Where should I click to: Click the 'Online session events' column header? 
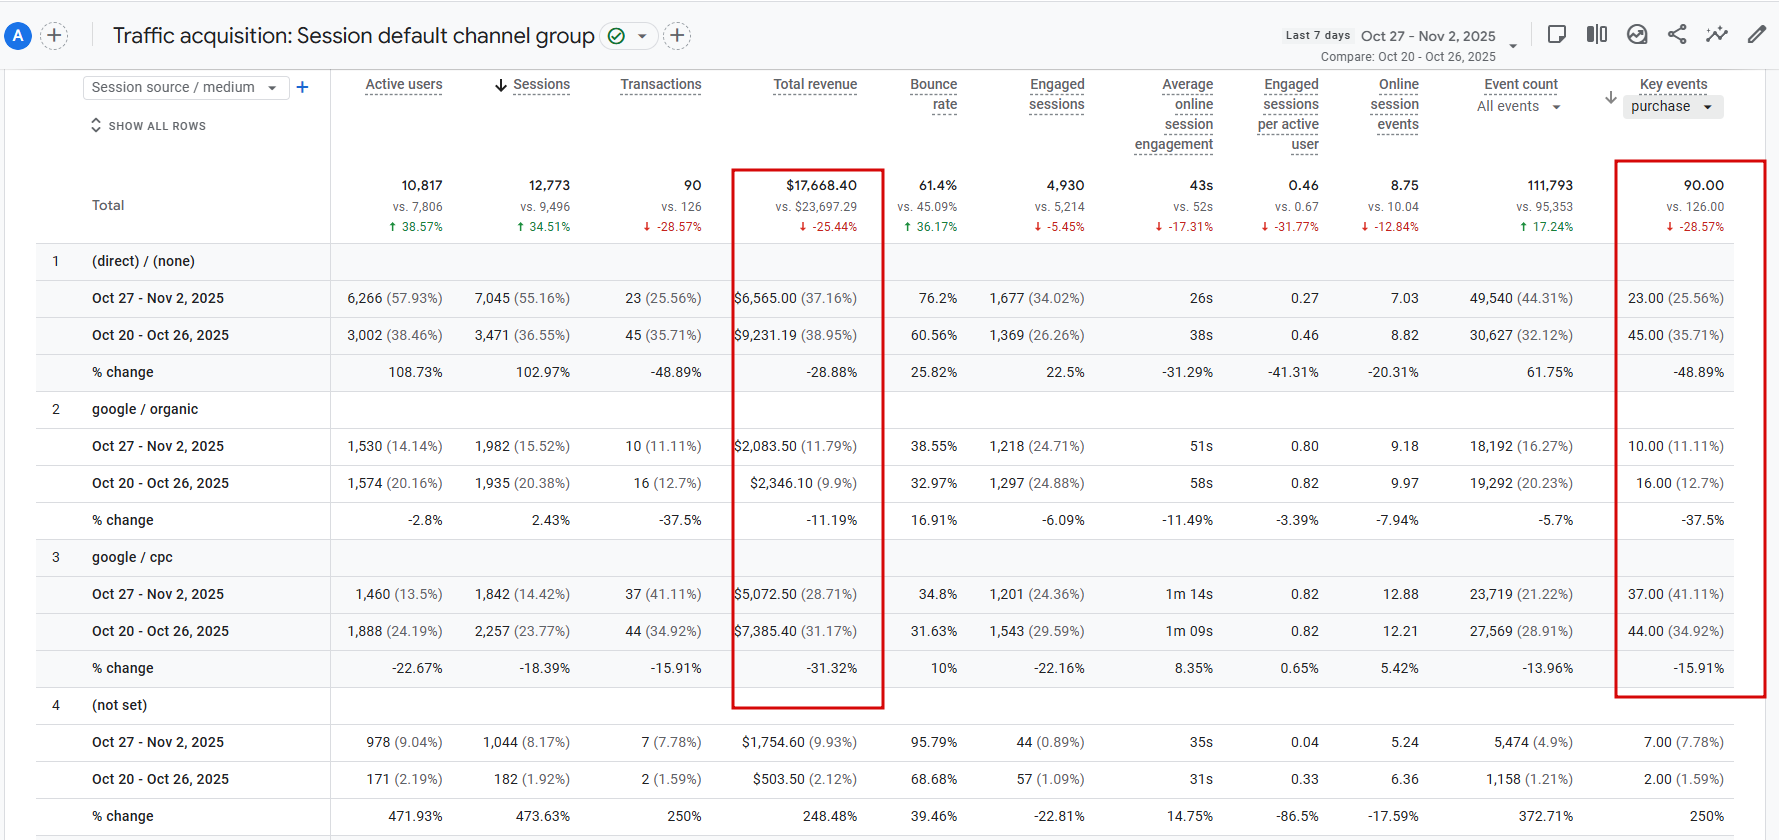(1395, 105)
